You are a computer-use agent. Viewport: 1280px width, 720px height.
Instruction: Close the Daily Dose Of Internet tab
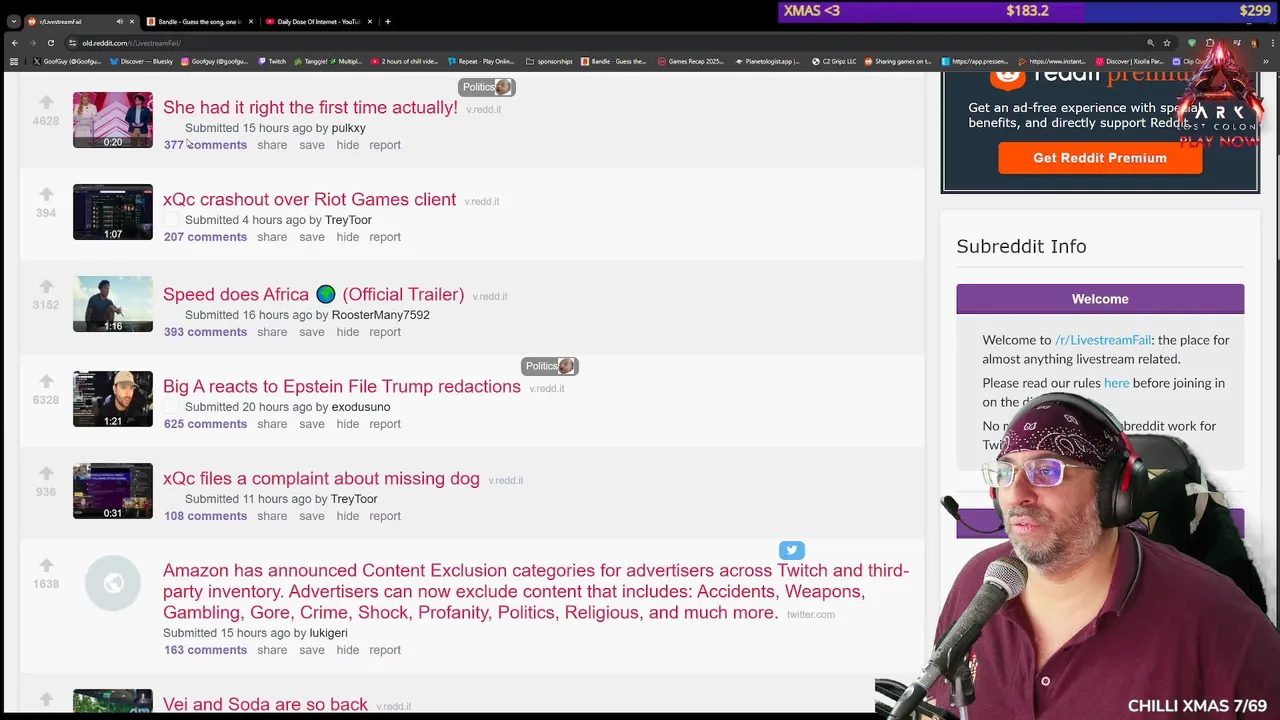[x=370, y=21]
